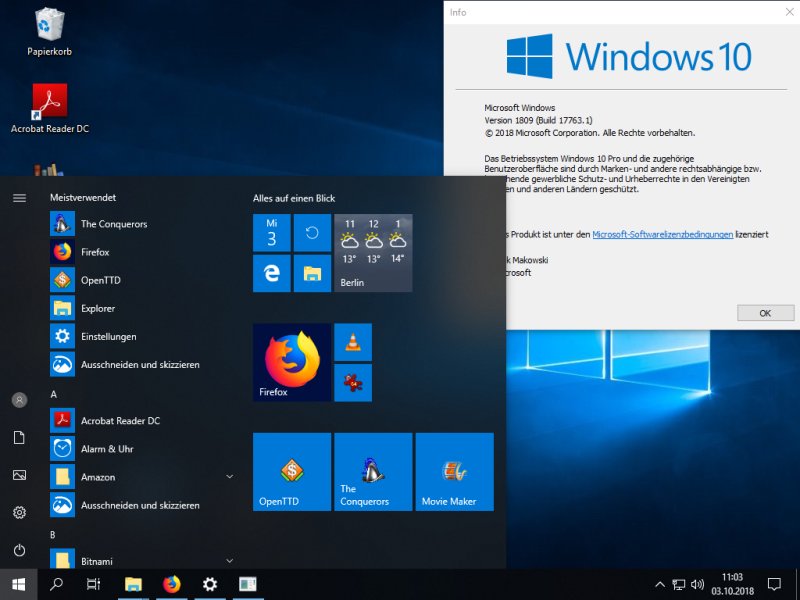Open Pictures from the Start menu rail
This screenshot has width=800, height=600.
click(x=19, y=475)
